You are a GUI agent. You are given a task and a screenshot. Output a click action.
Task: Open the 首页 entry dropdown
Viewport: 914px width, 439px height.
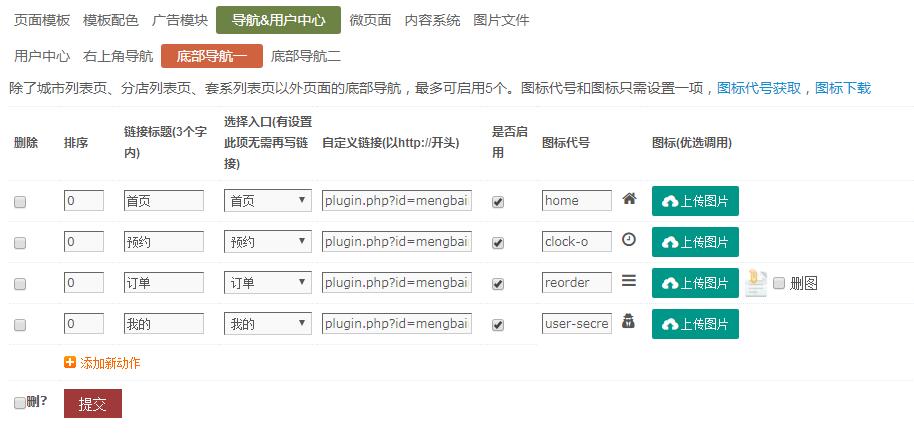(x=267, y=201)
